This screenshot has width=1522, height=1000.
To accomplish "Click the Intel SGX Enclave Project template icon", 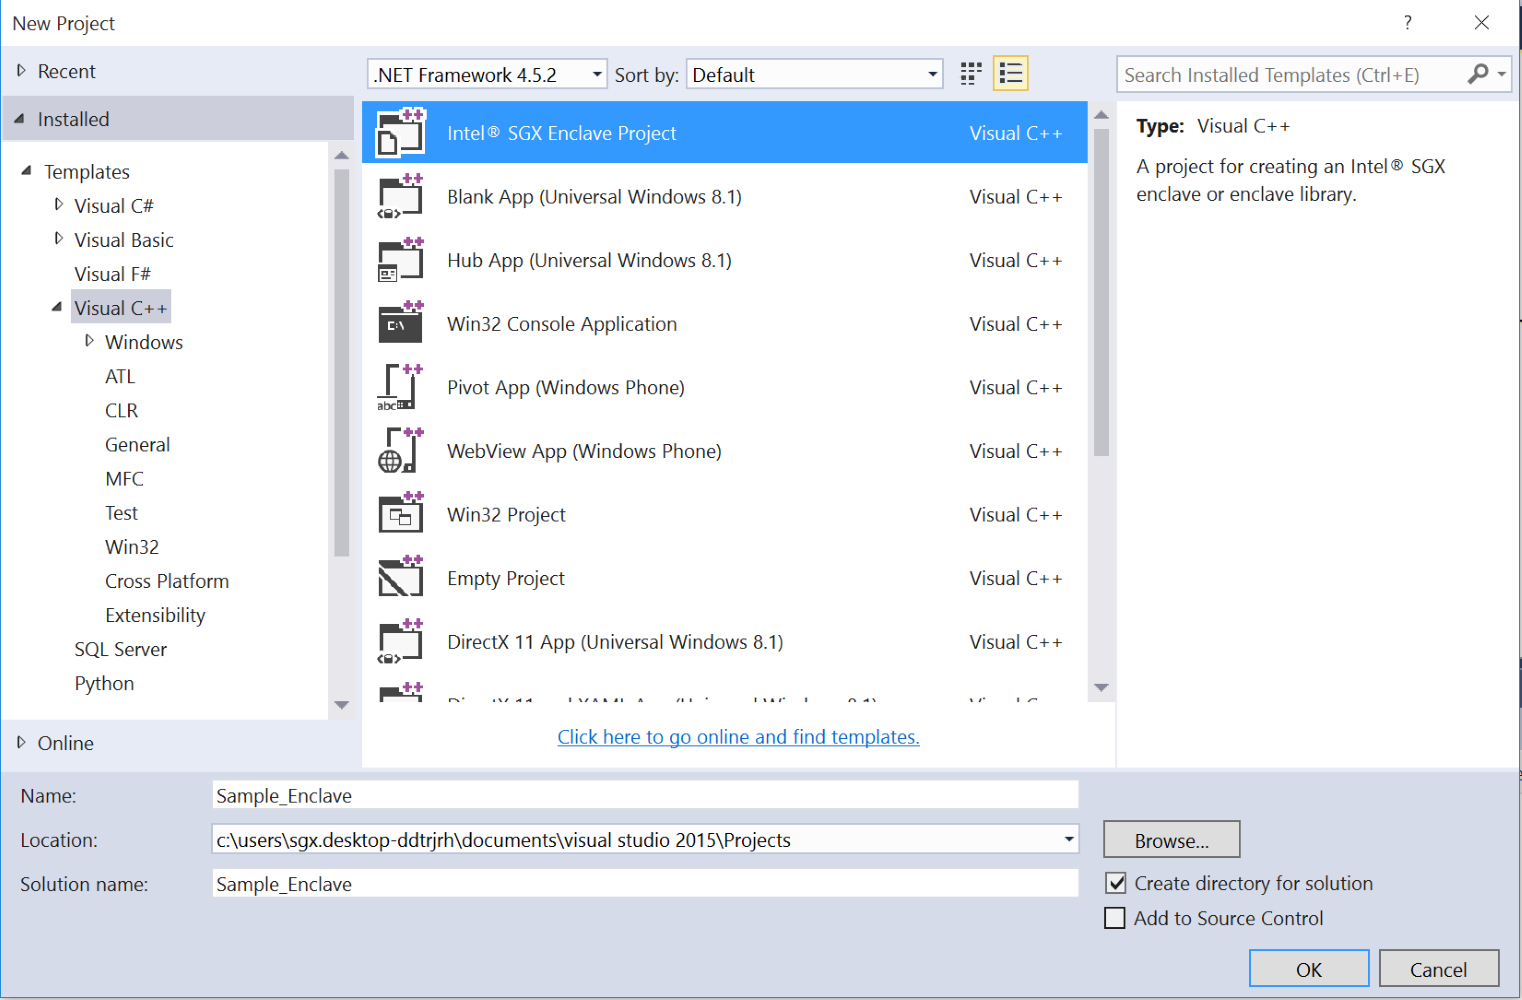I will [x=400, y=133].
